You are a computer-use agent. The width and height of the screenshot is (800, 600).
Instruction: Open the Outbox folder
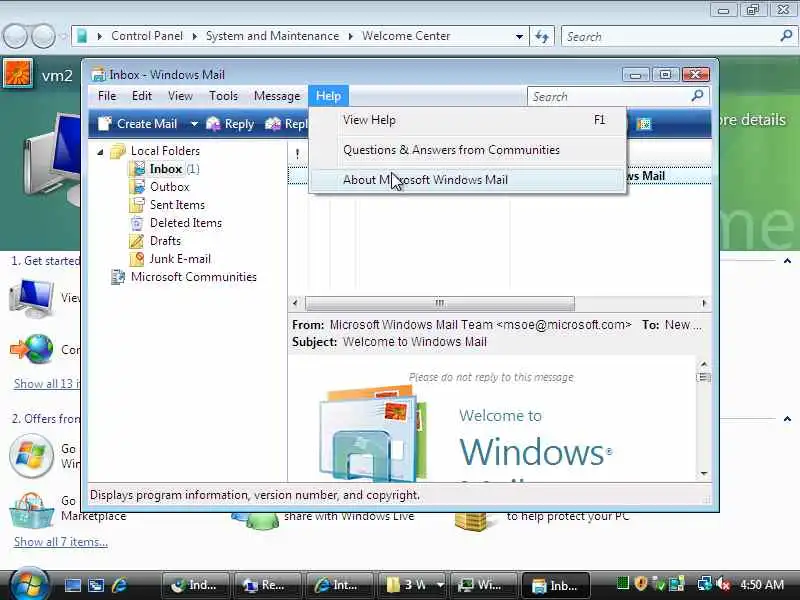[x=169, y=187]
